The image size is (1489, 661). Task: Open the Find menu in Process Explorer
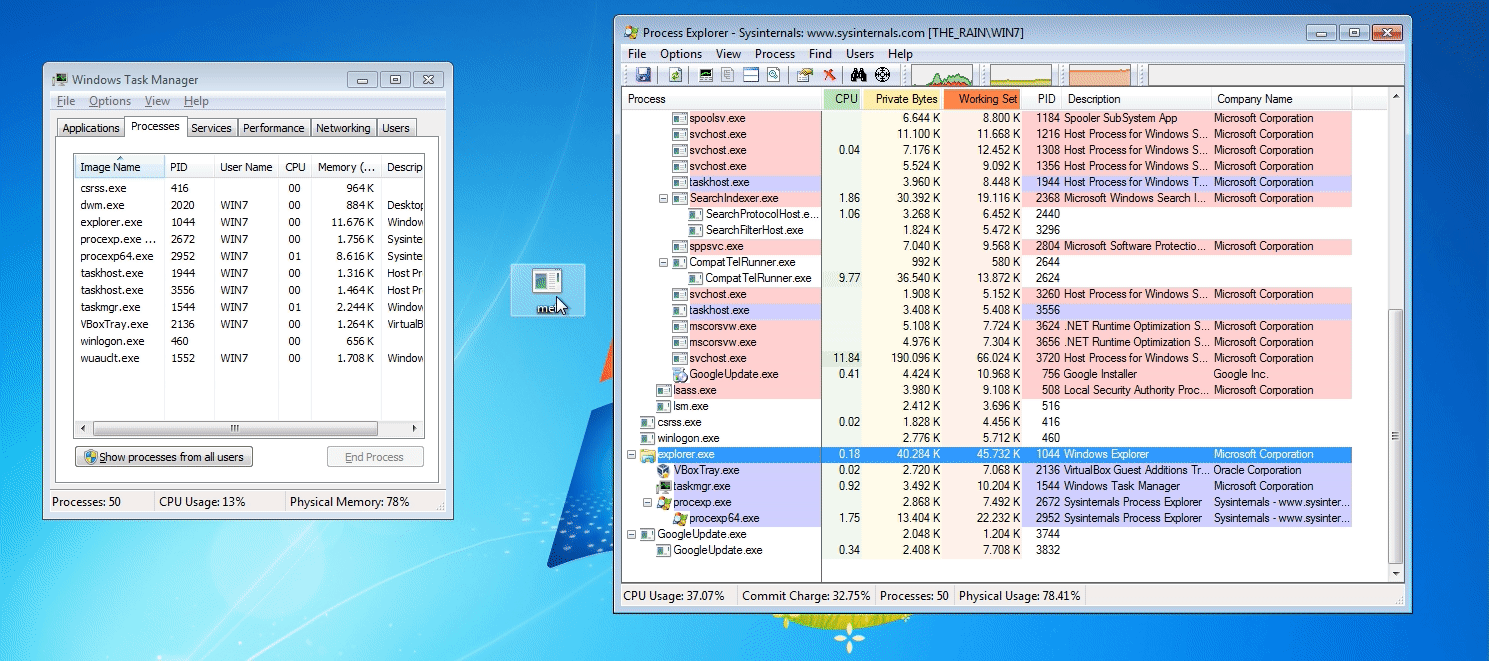[x=820, y=54]
